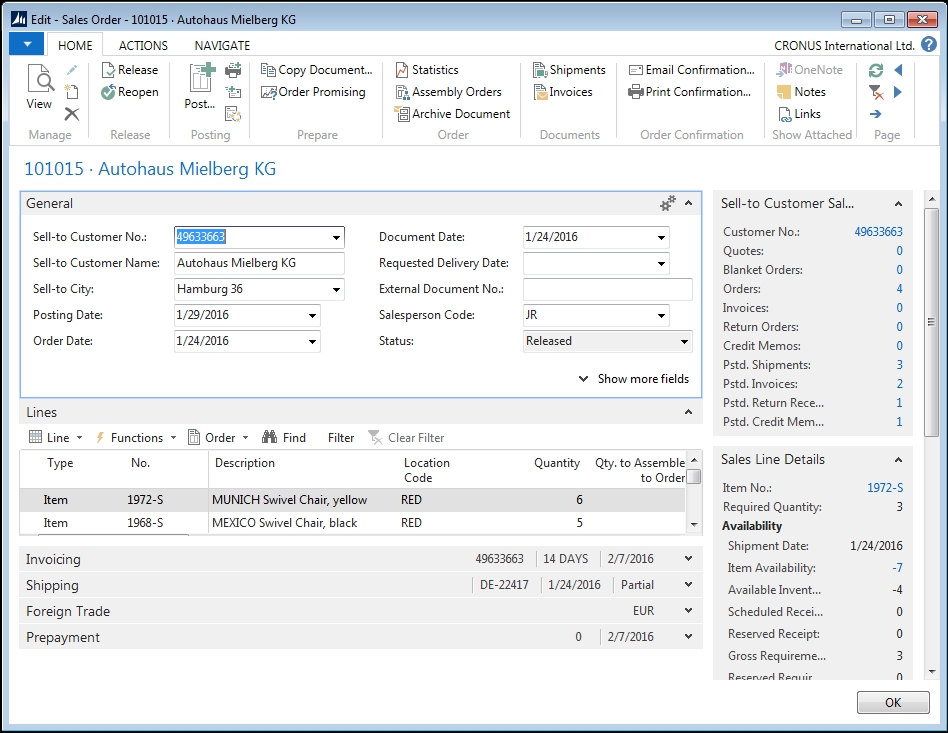Go to the previous record arrow
The width and height of the screenshot is (948, 733).
click(x=898, y=70)
